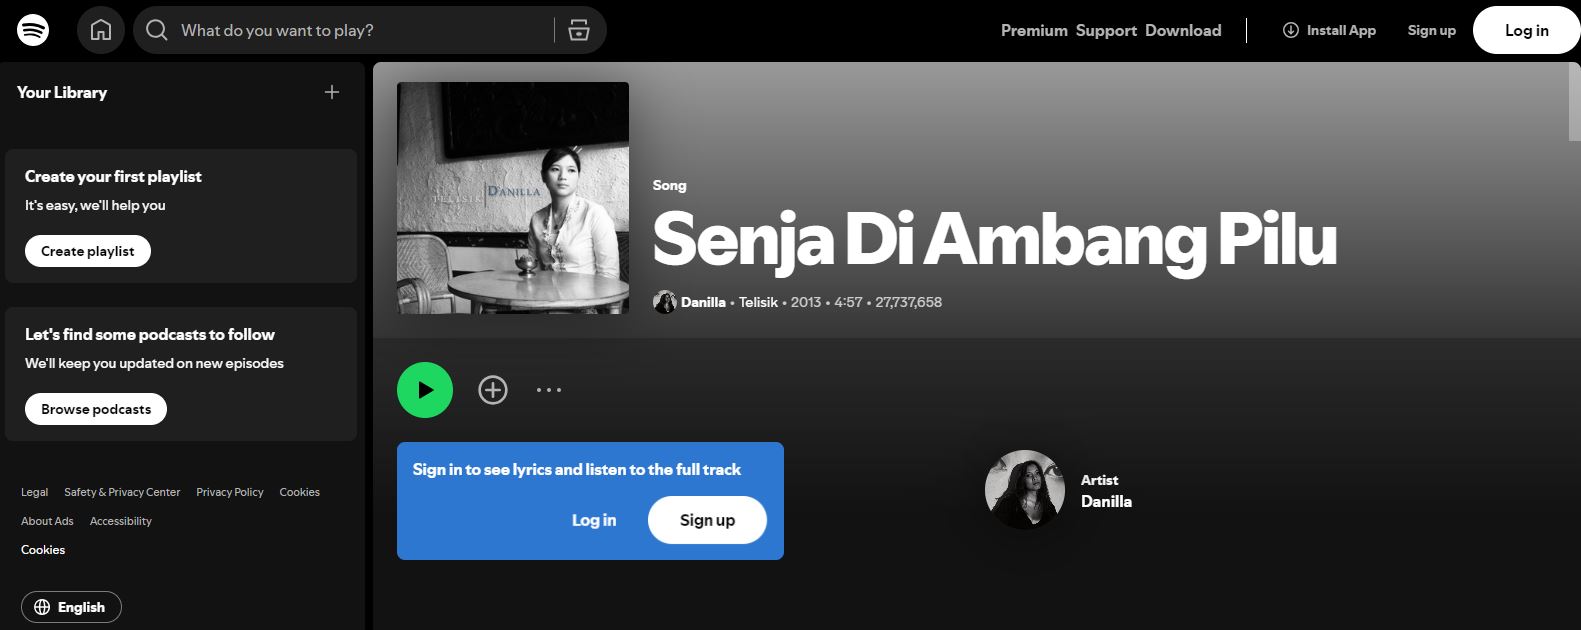Open the About Ads link
1581x630 pixels.
pos(47,521)
